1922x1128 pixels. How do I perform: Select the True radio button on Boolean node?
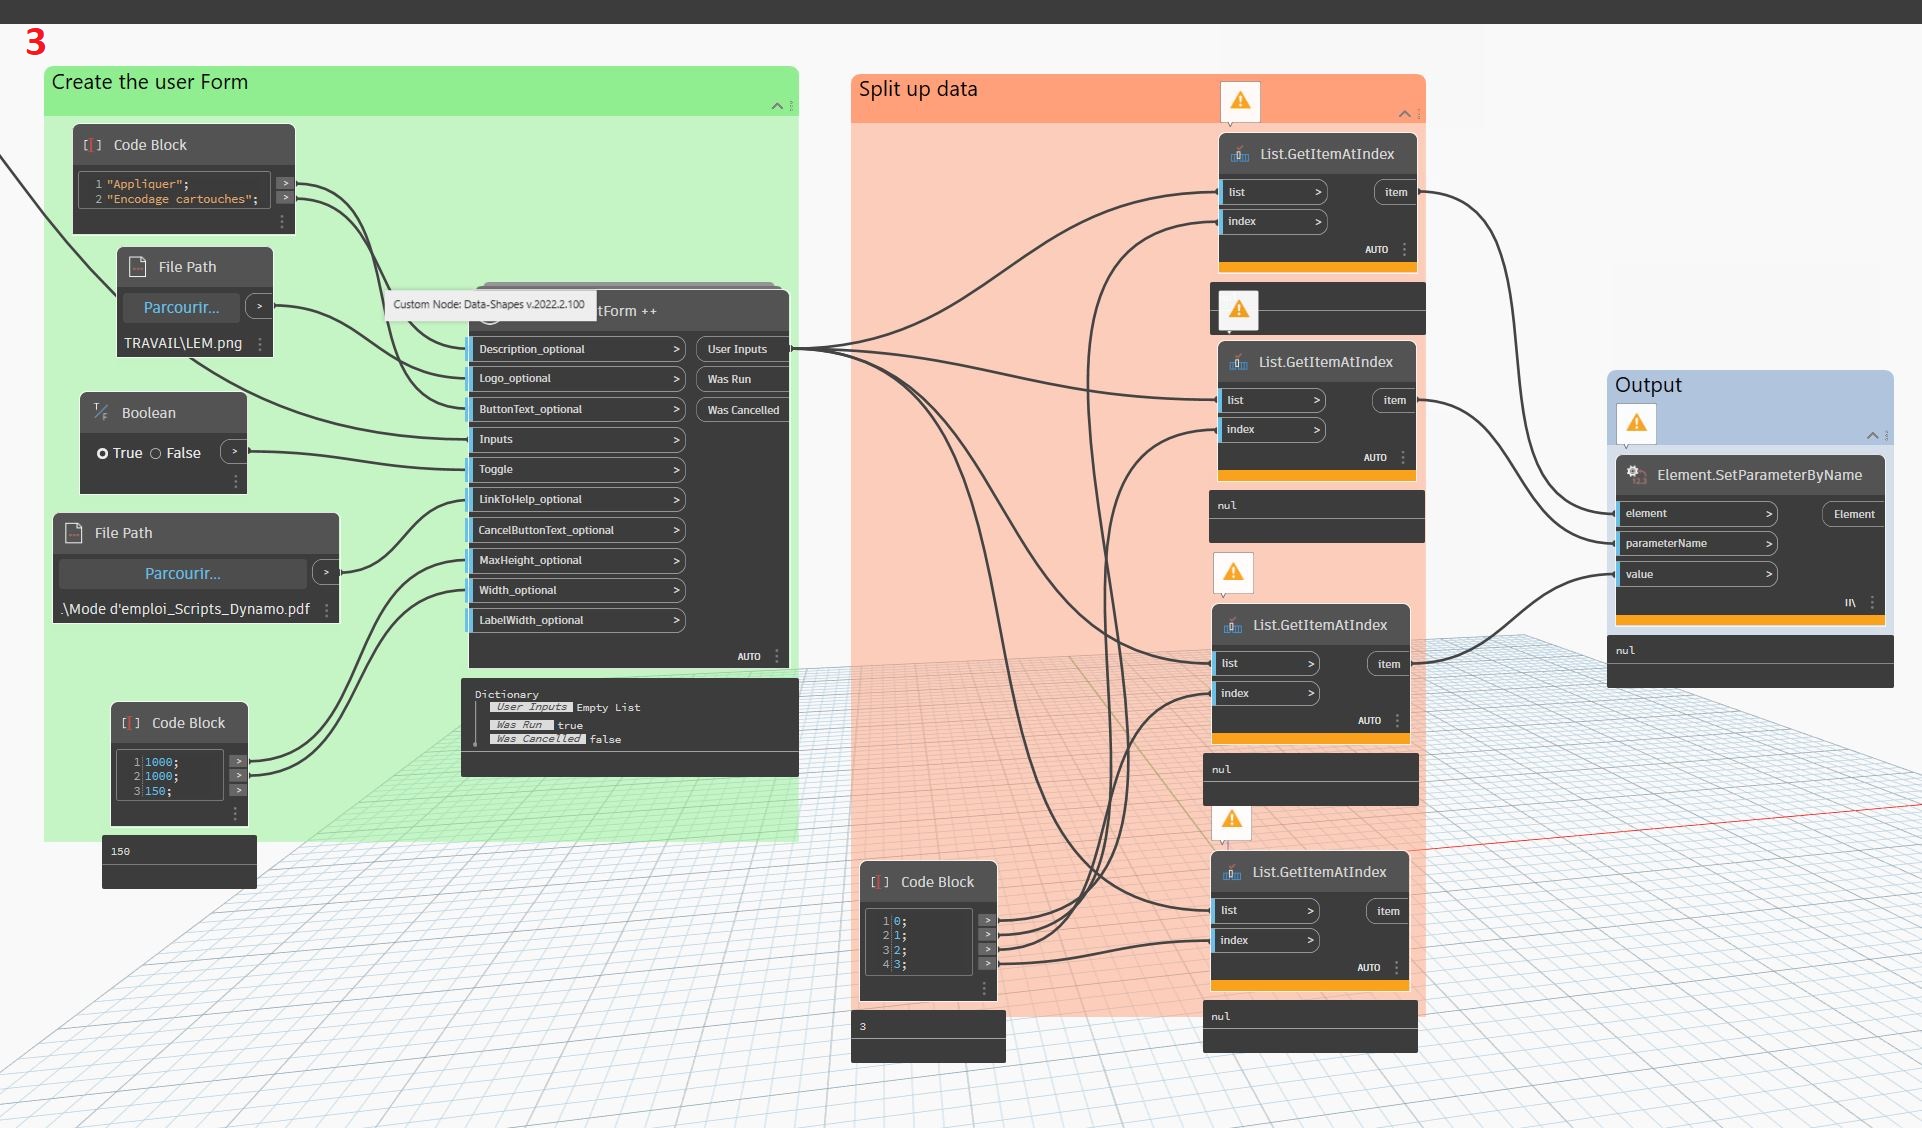pos(102,453)
